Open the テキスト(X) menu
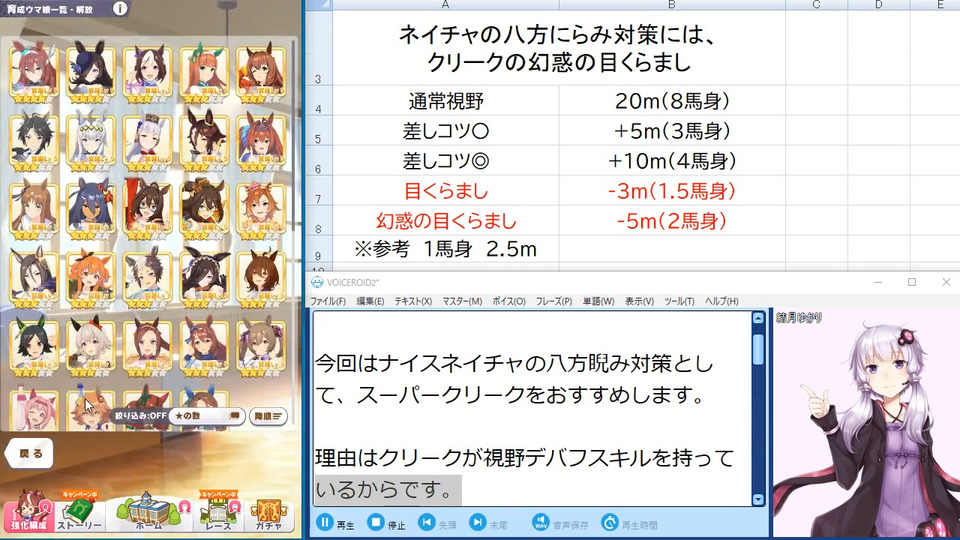This screenshot has height=540, width=960. coord(413,301)
